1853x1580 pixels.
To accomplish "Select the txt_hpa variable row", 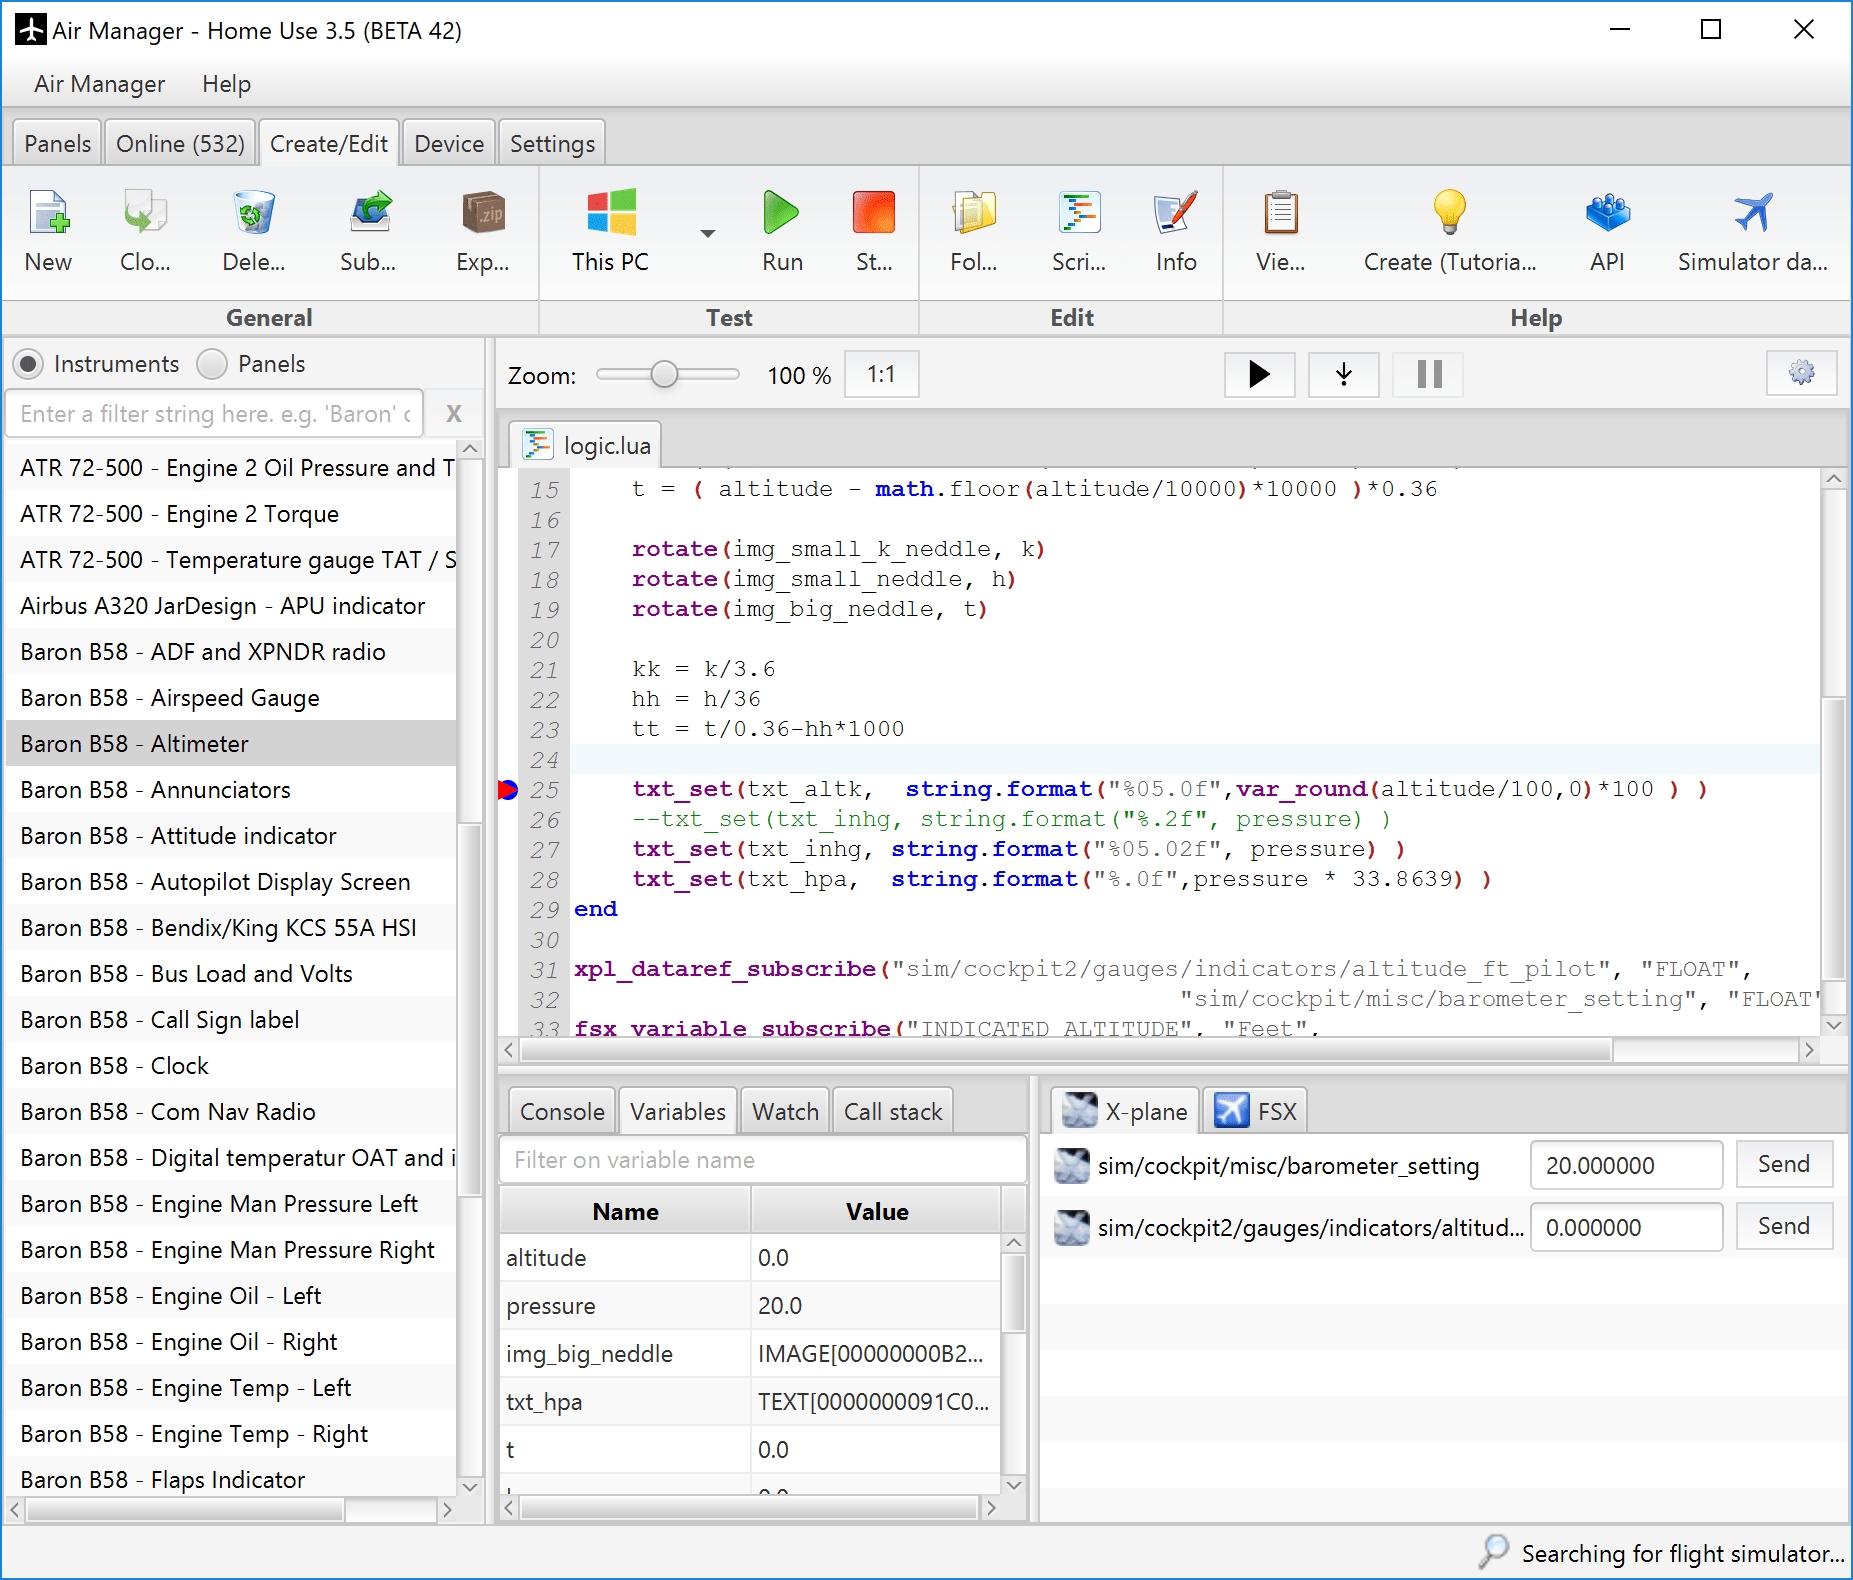I will pyautogui.click(x=750, y=1402).
